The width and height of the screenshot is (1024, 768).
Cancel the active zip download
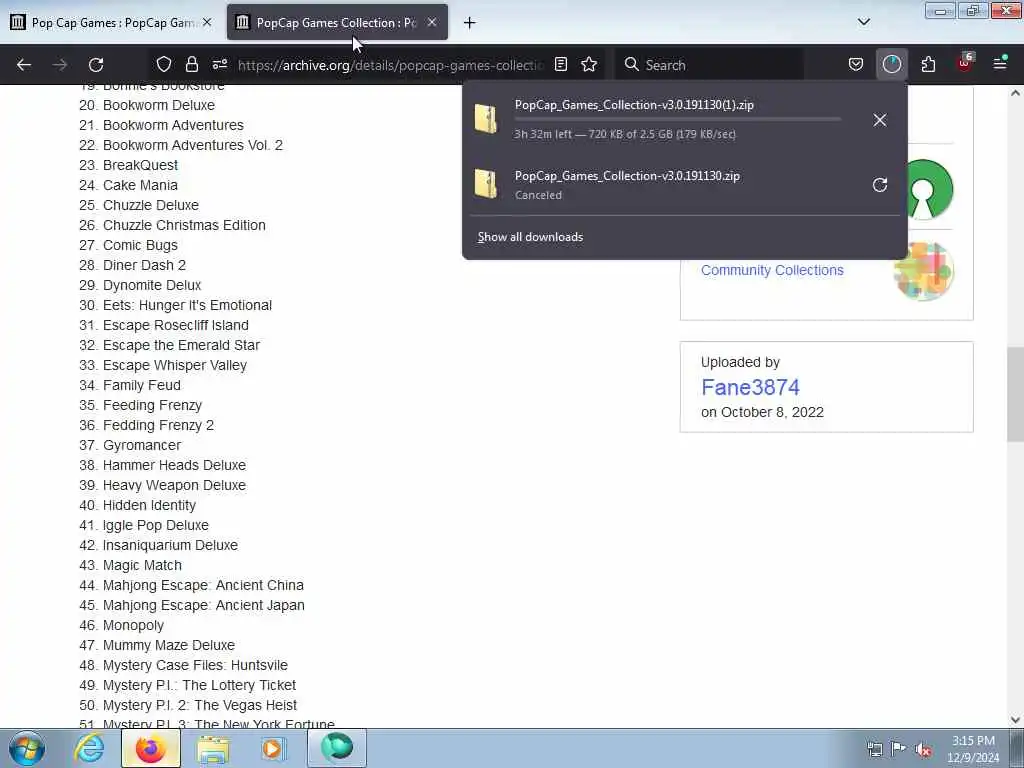[880, 120]
